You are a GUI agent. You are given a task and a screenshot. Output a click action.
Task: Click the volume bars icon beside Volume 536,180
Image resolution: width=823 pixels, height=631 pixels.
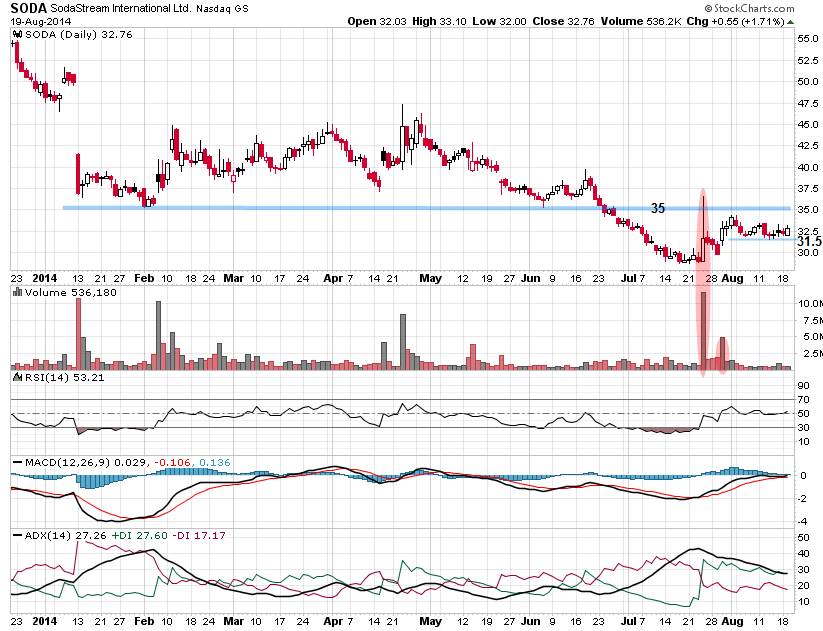17,292
